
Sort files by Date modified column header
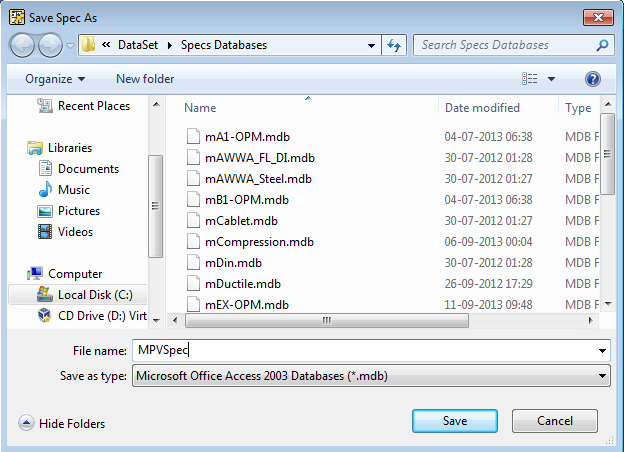pos(482,108)
